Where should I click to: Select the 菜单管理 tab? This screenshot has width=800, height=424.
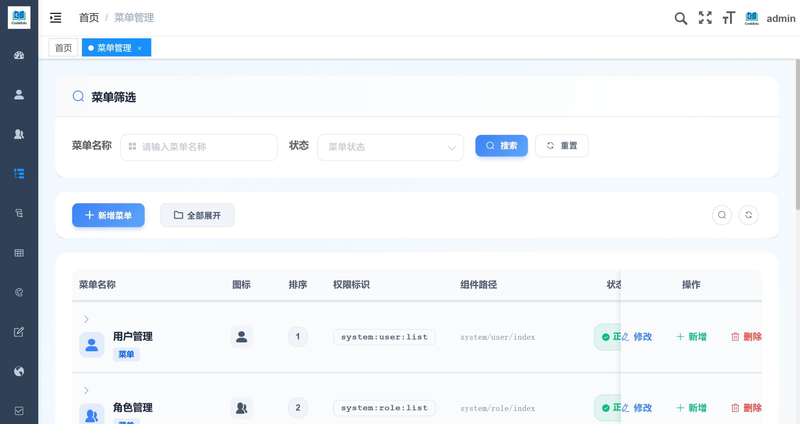114,47
